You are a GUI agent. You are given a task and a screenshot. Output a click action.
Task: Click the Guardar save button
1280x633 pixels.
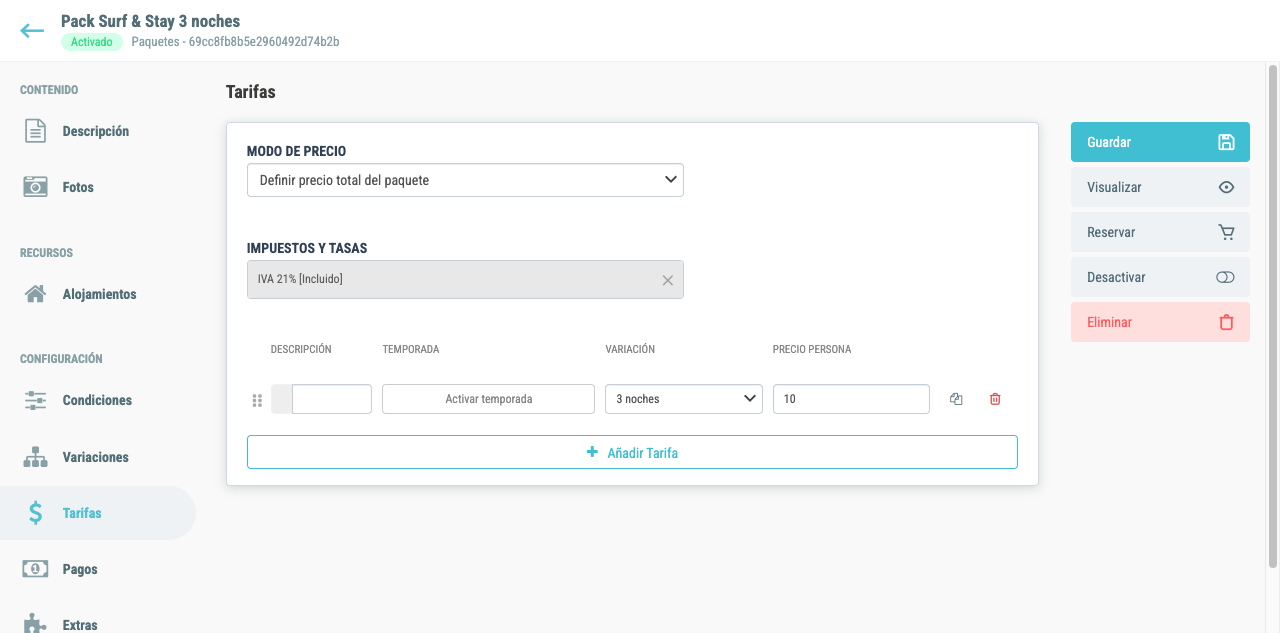click(1160, 142)
